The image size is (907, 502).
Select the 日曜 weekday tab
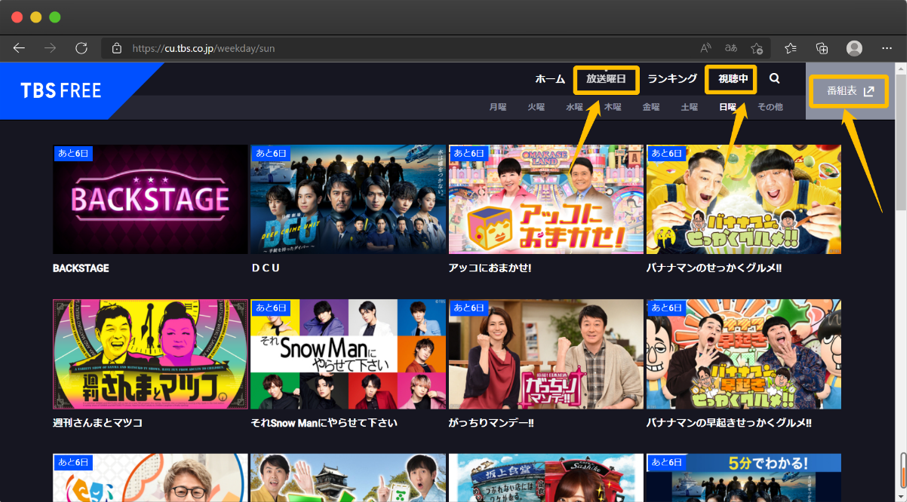point(728,107)
